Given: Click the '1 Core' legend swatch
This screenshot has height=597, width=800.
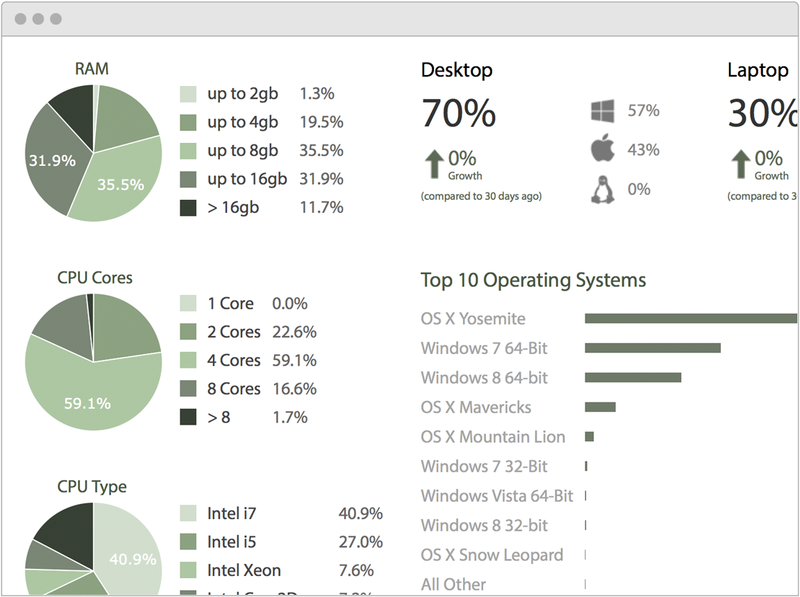Looking at the screenshot, I should point(188,303).
